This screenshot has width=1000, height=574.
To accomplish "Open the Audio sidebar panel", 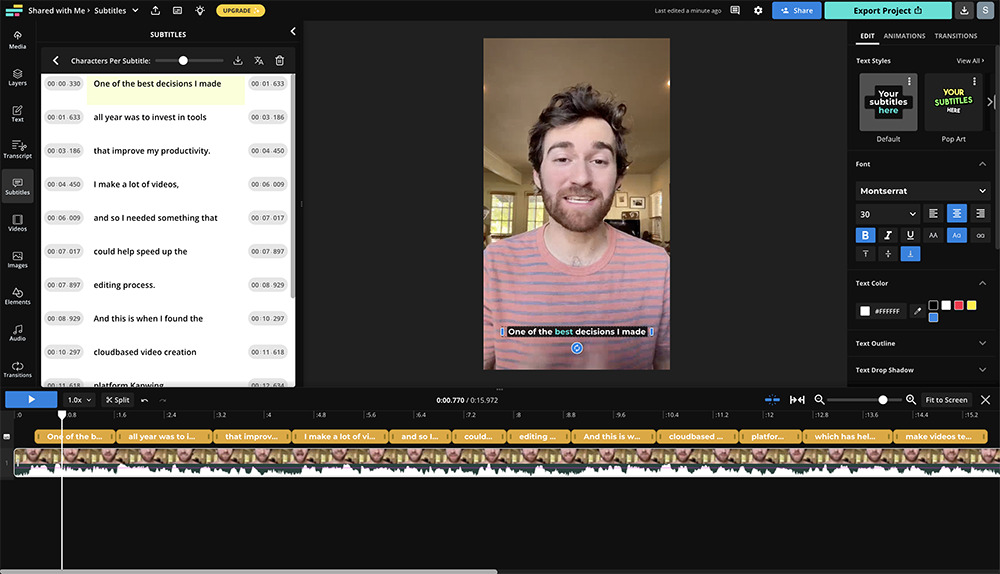I will (x=17, y=332).
